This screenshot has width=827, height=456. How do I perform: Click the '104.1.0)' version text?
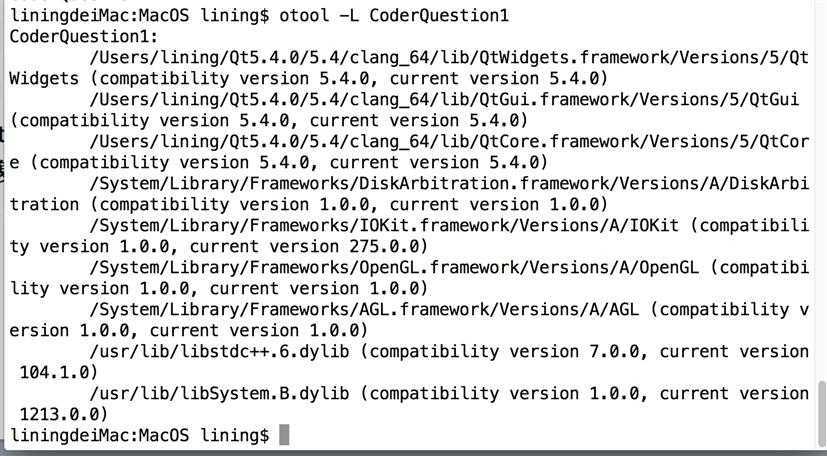point(59,373)
